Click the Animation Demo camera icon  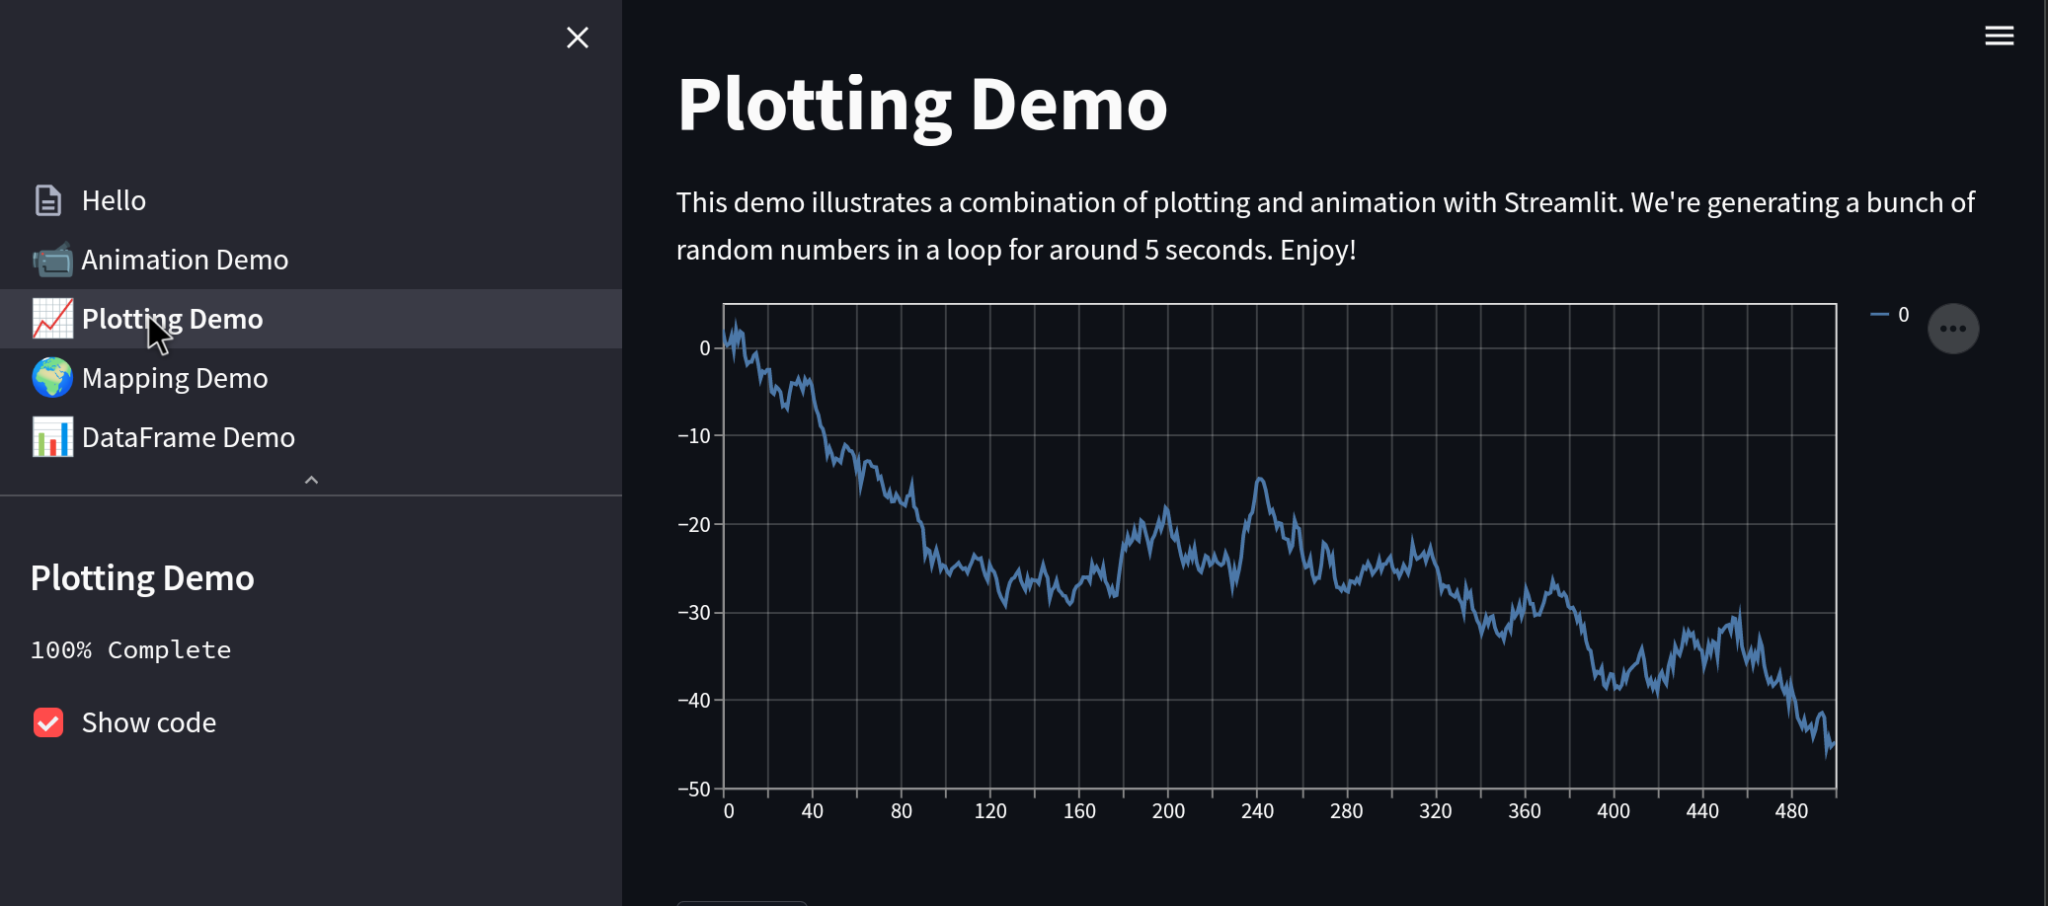tap(52, 260)
